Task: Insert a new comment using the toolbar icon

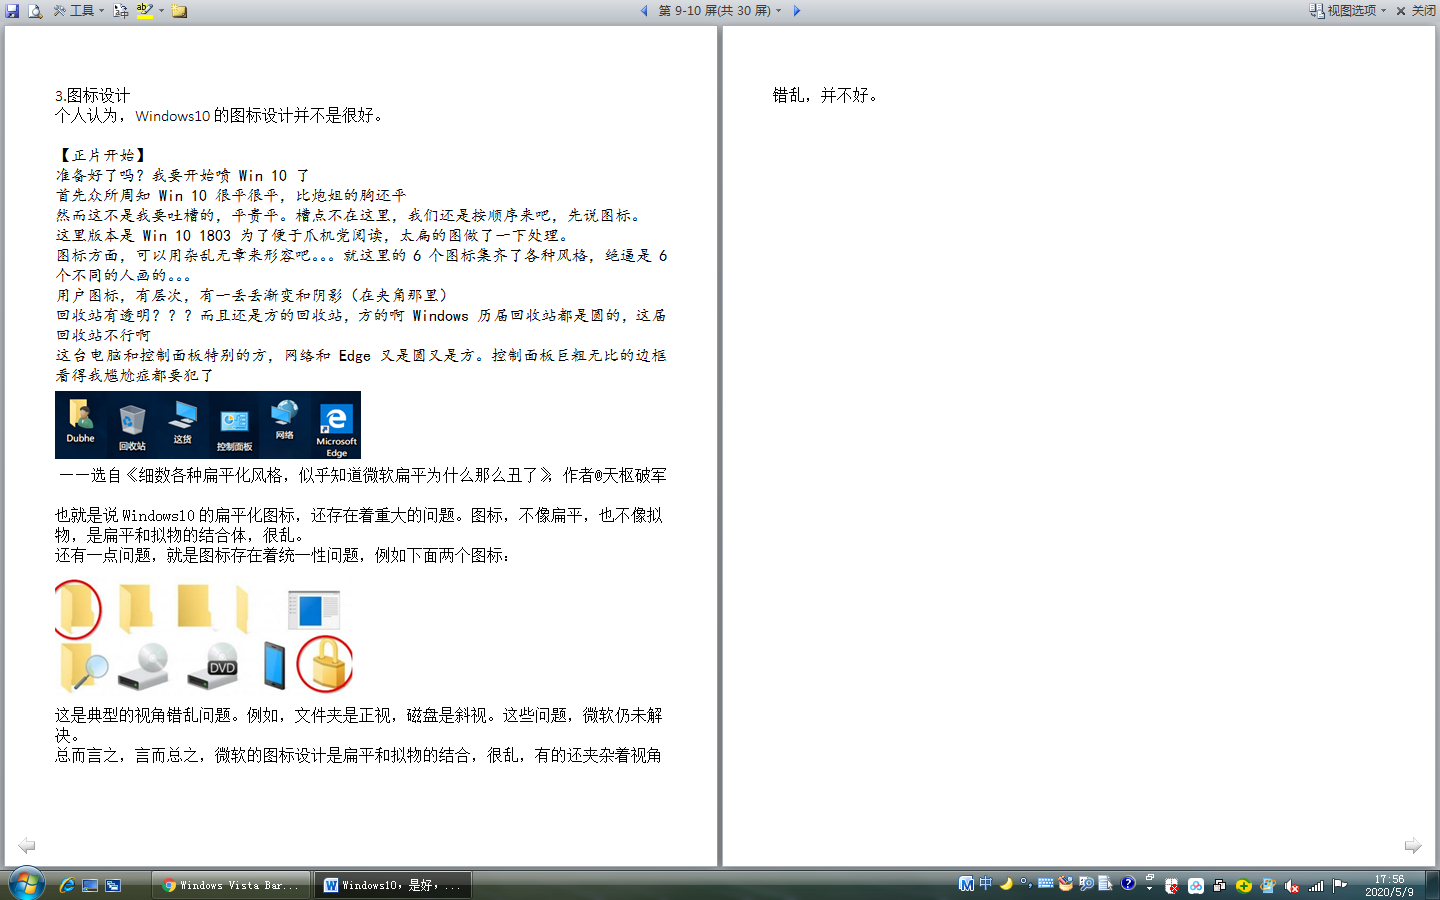Action: [x=180, y=11]
